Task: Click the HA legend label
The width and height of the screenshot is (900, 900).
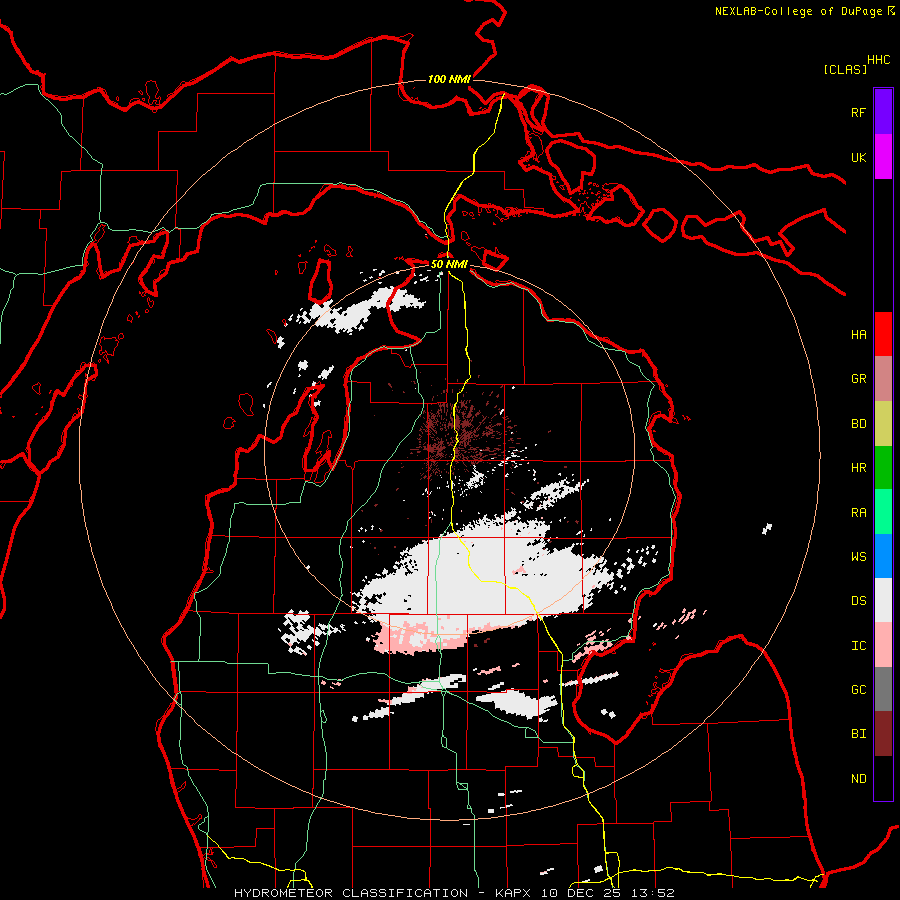Action: pos(858,335)
